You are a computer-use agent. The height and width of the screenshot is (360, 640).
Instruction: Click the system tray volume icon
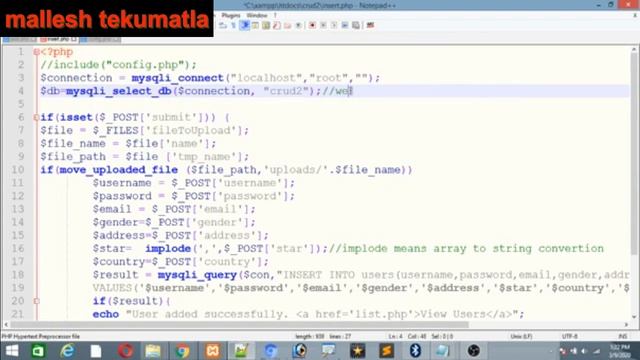click(x=584, y=351)
